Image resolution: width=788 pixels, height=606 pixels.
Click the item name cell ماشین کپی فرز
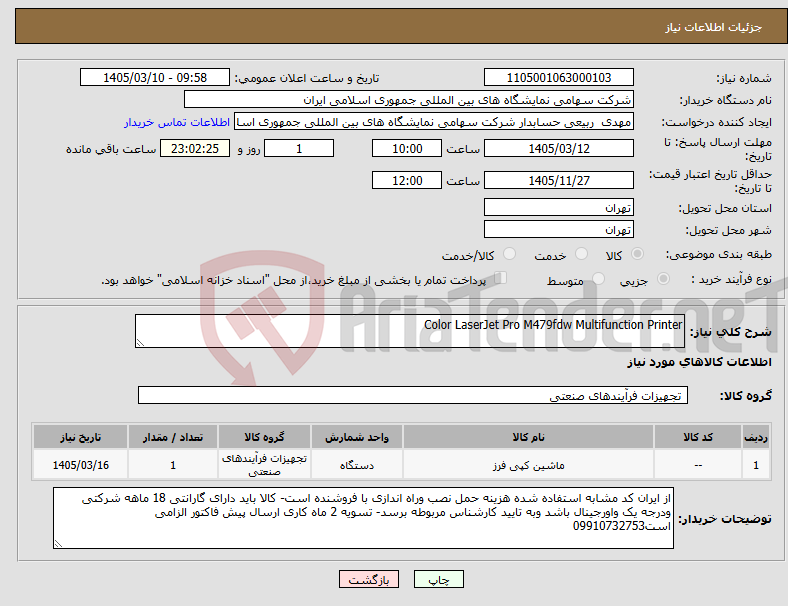coord(528,465)
